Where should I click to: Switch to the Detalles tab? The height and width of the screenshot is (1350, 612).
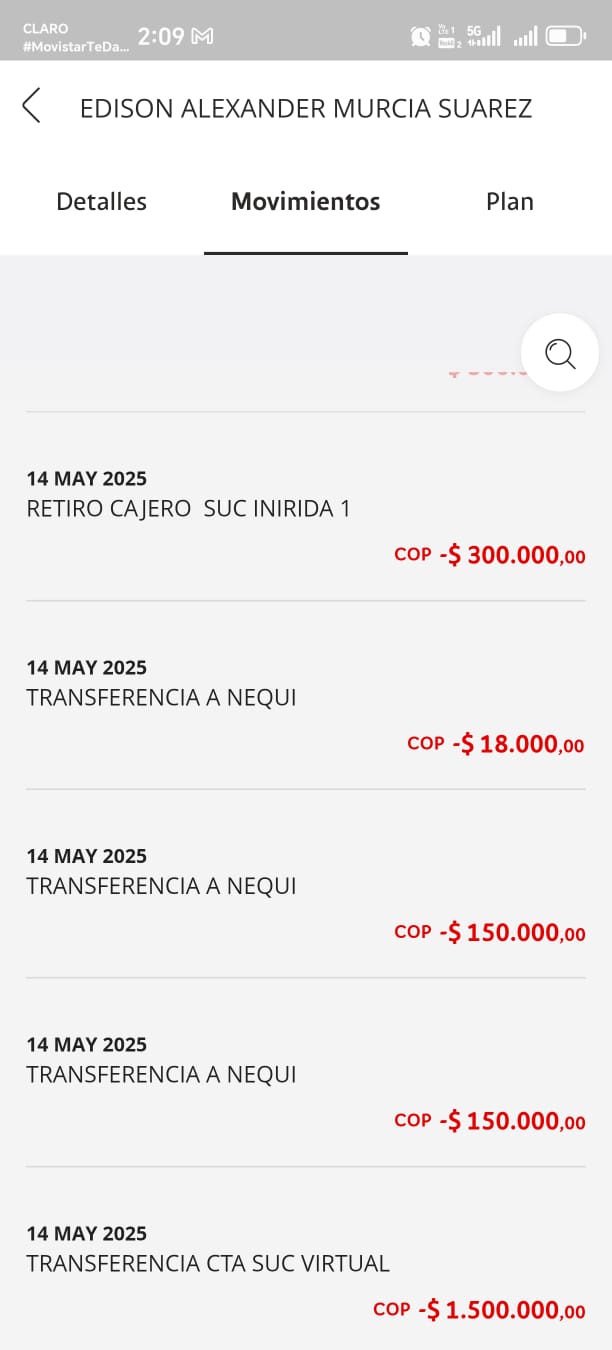pos(101,202)
